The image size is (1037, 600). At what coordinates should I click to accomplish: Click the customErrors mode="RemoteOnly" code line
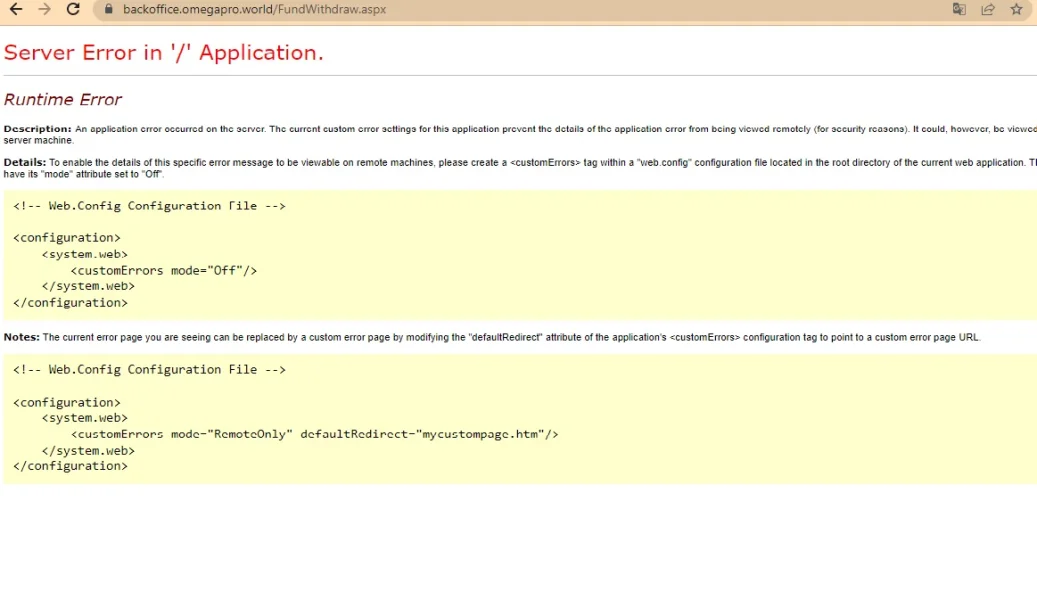point(314,434)
